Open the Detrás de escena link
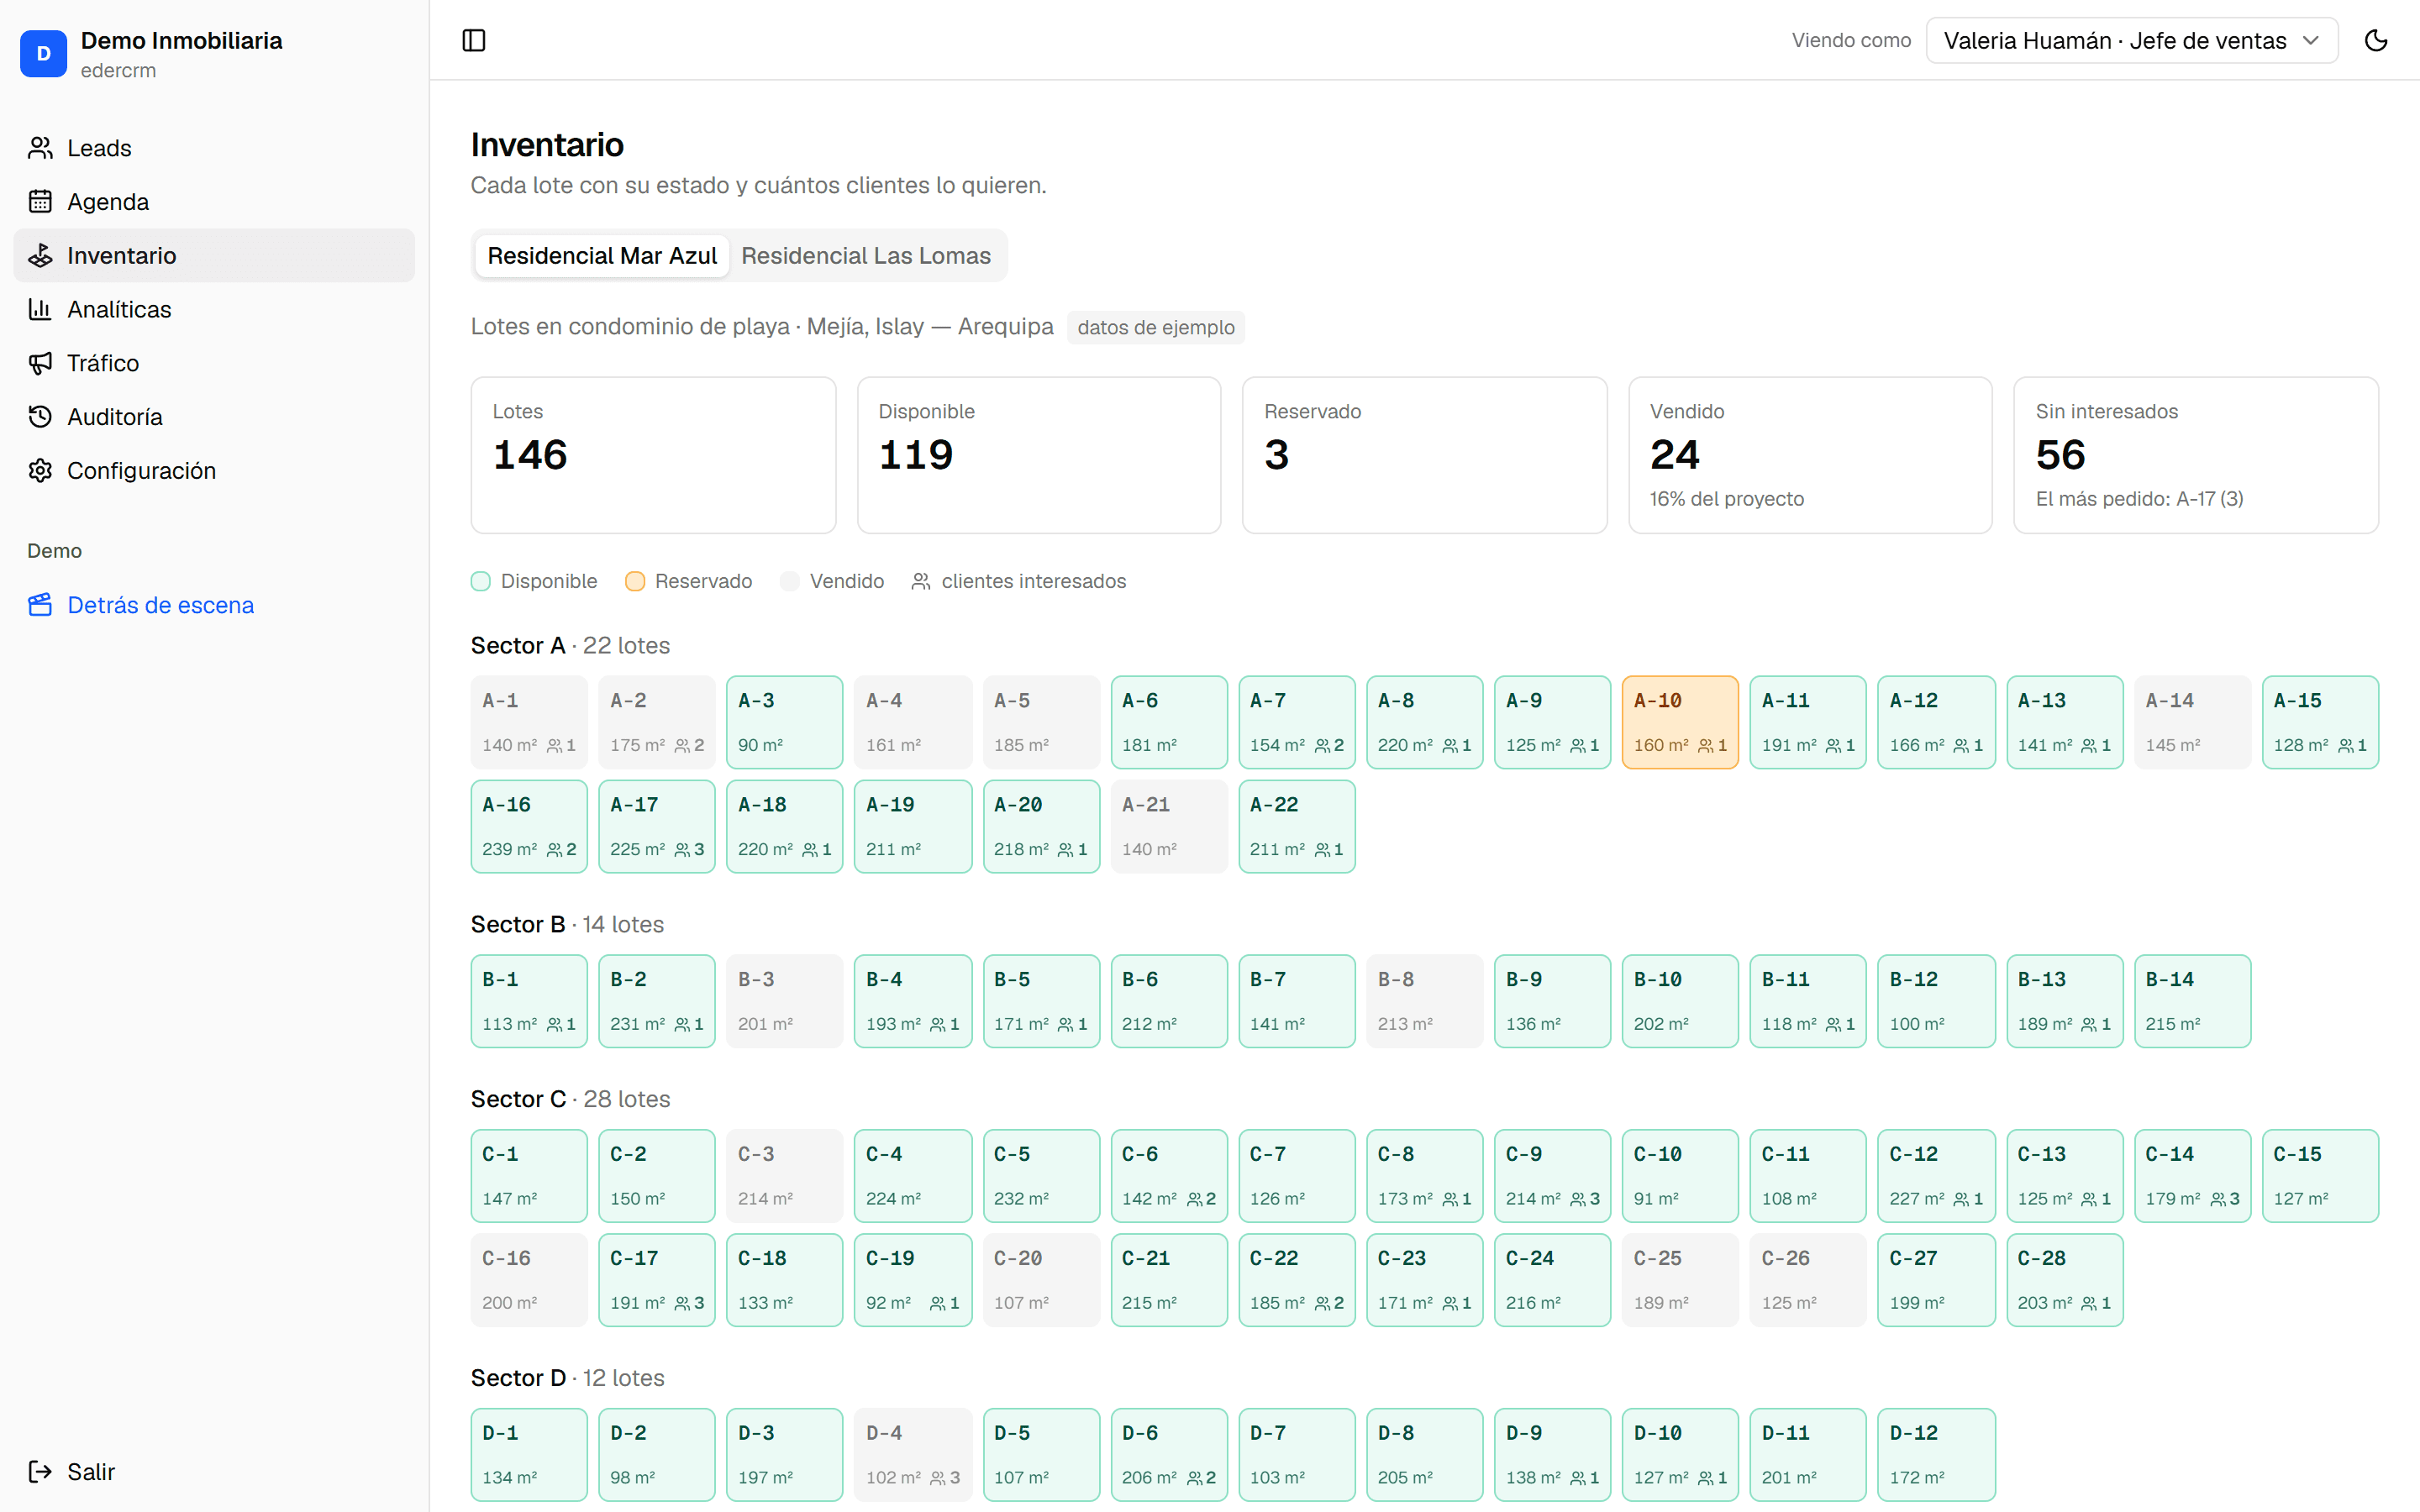Screen dimensions: 2420x1512 click(x=214, y=605)
